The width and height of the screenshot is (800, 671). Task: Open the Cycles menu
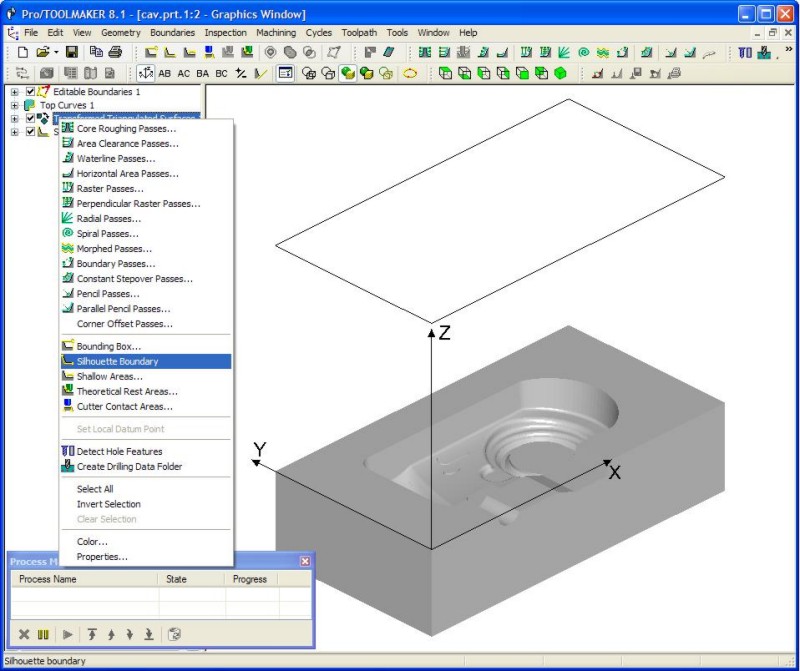click(x=318, y=33)
